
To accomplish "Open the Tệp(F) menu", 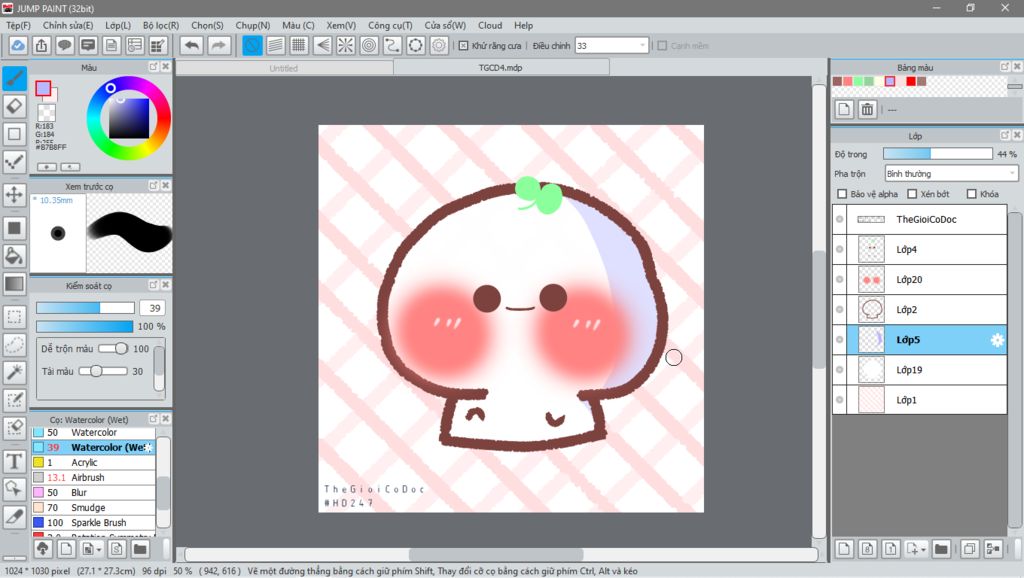I will [18, 25].
